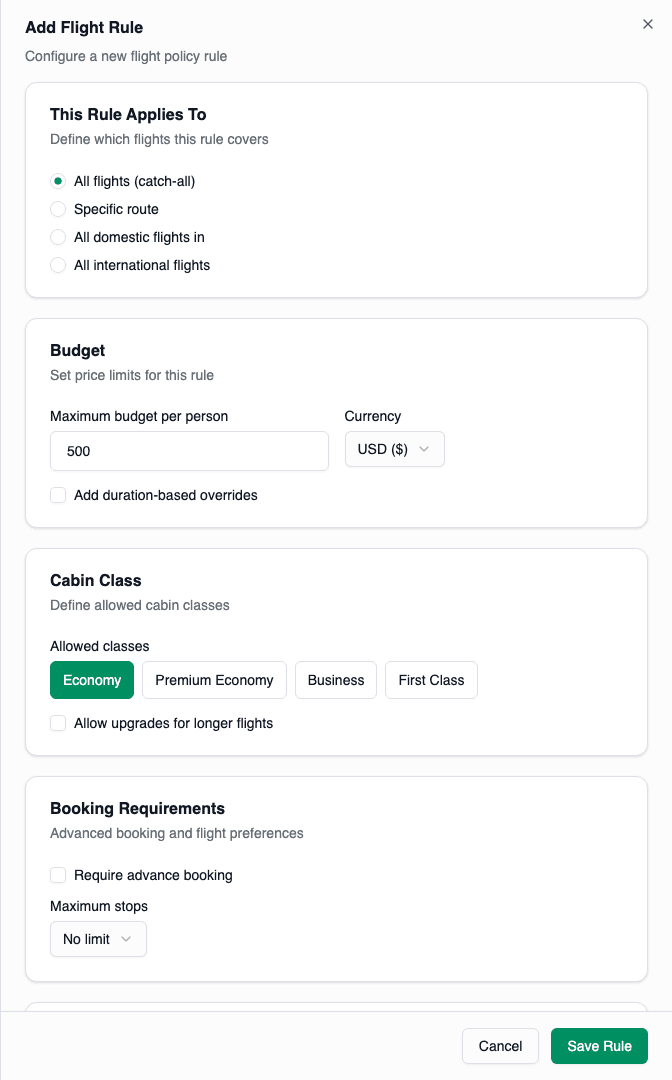Viewport: 672px width, 1080px height.
Task: Save the new flight rule
Action: 599,1046
